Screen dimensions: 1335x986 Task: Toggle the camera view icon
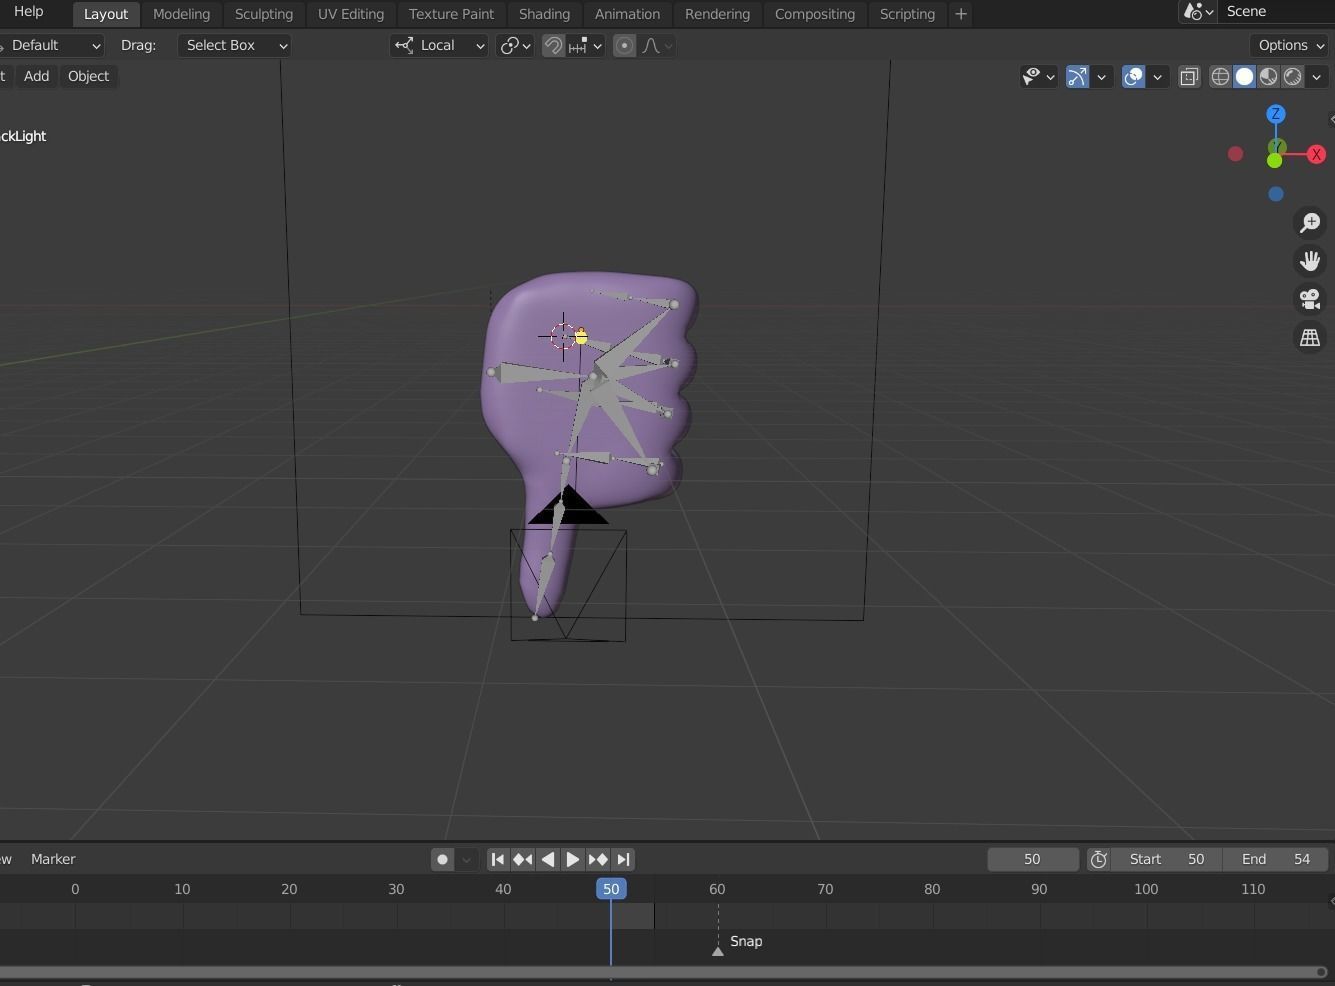click(x=1310, y=299)
